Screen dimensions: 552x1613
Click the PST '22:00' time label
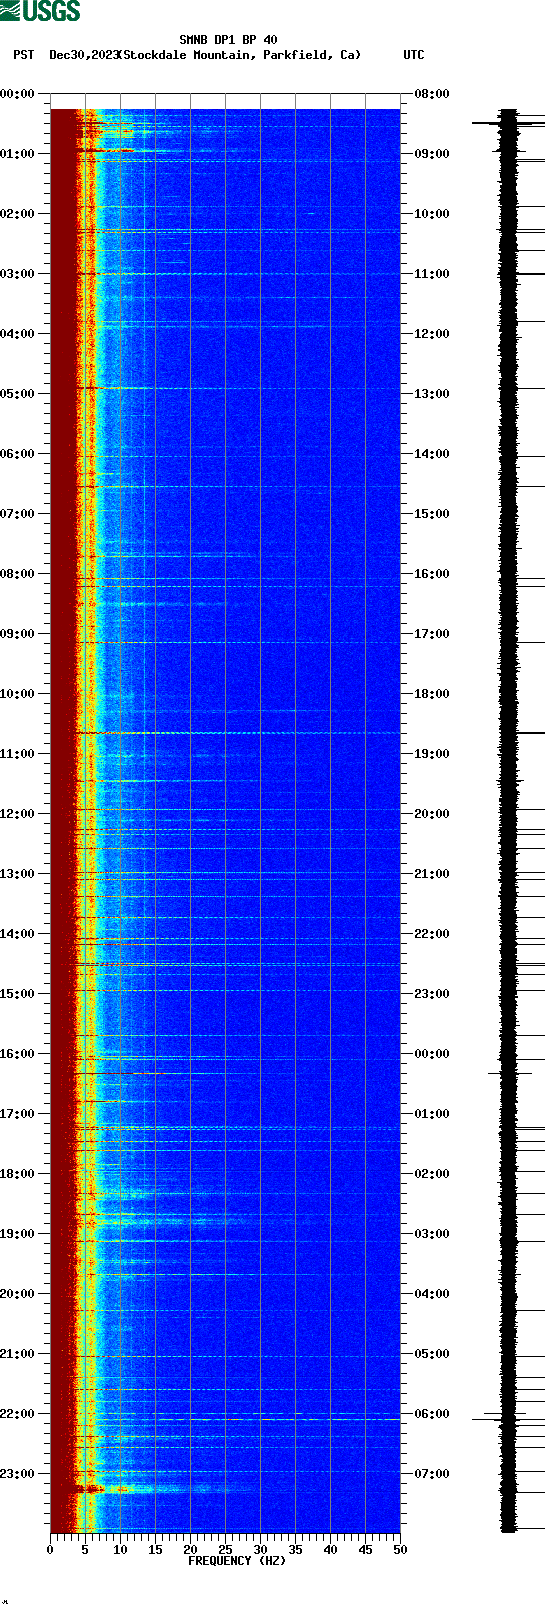point(18,1414)
